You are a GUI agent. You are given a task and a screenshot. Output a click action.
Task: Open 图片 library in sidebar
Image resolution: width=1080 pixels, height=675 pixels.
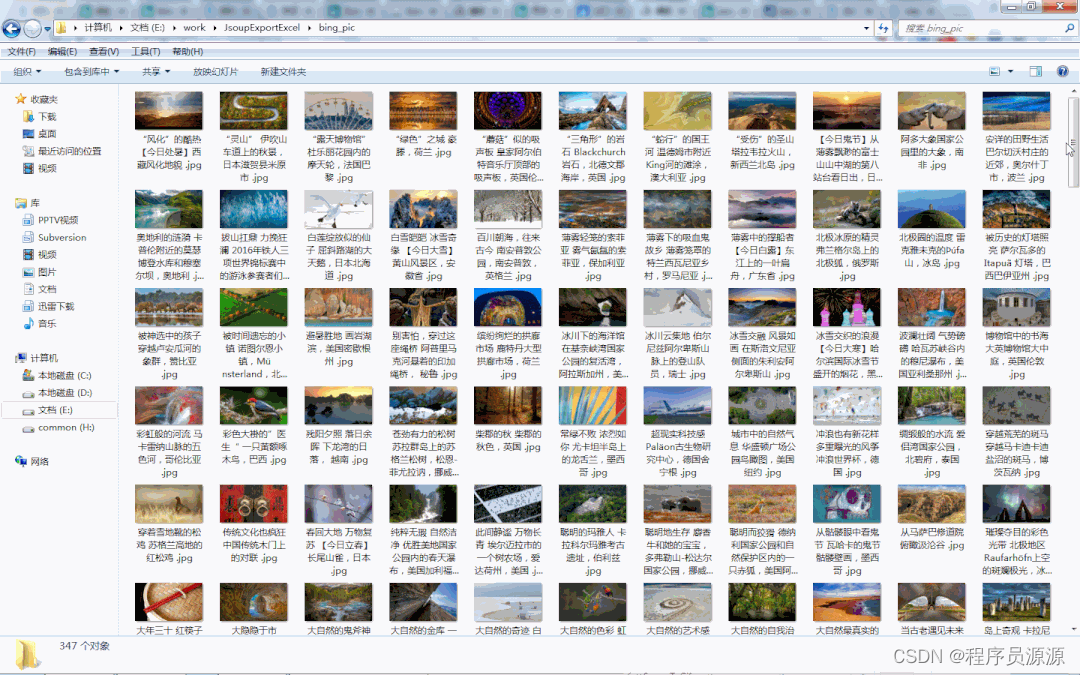[x=39, y=272]
